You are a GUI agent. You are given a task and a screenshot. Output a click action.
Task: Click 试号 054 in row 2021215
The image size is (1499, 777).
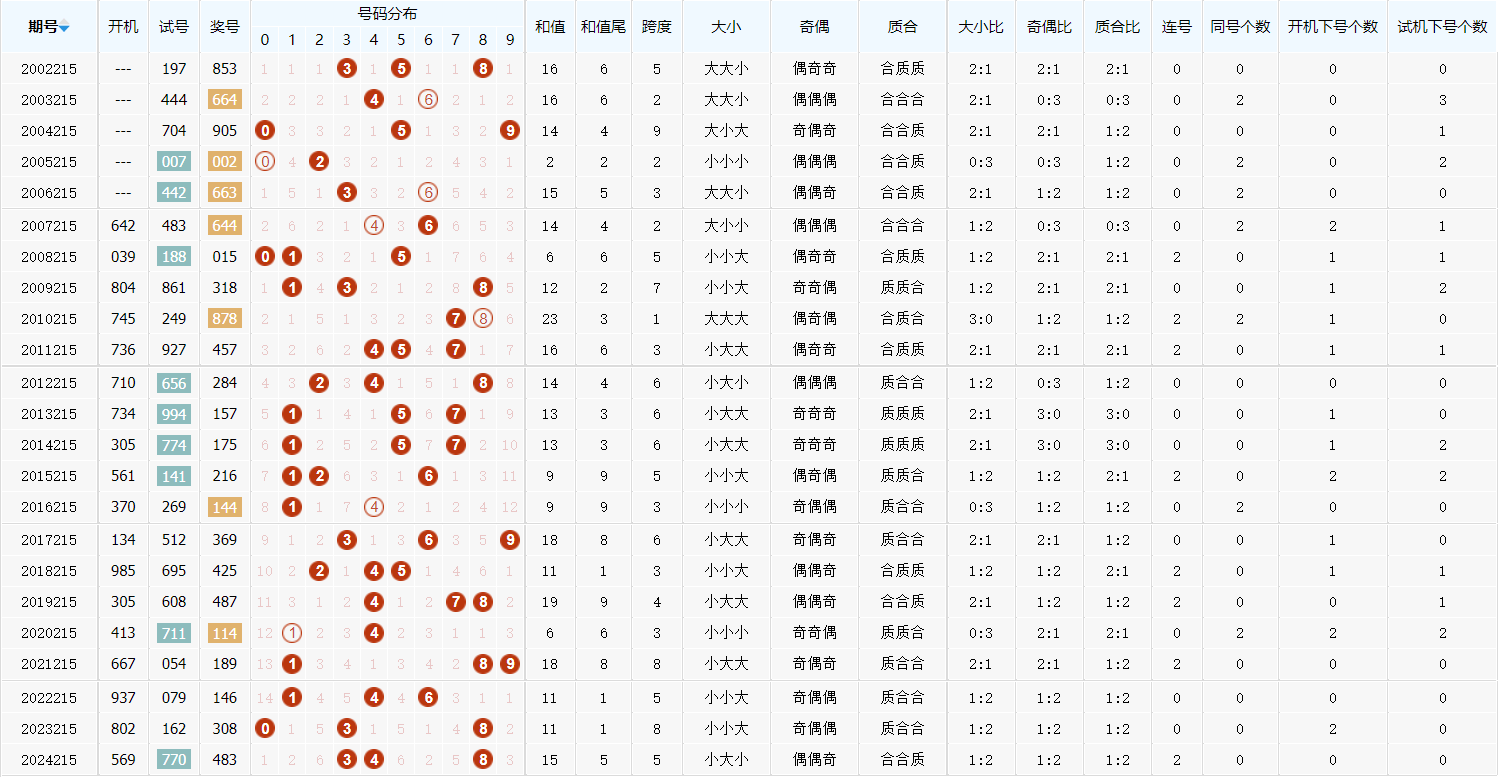coord(174,664)
